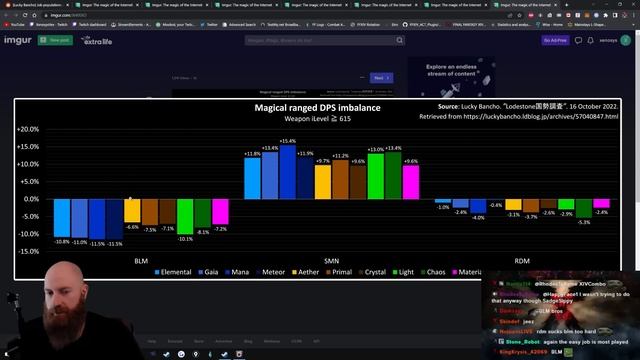Click the BLM Elemental light-blue bar

pos(62,218)
